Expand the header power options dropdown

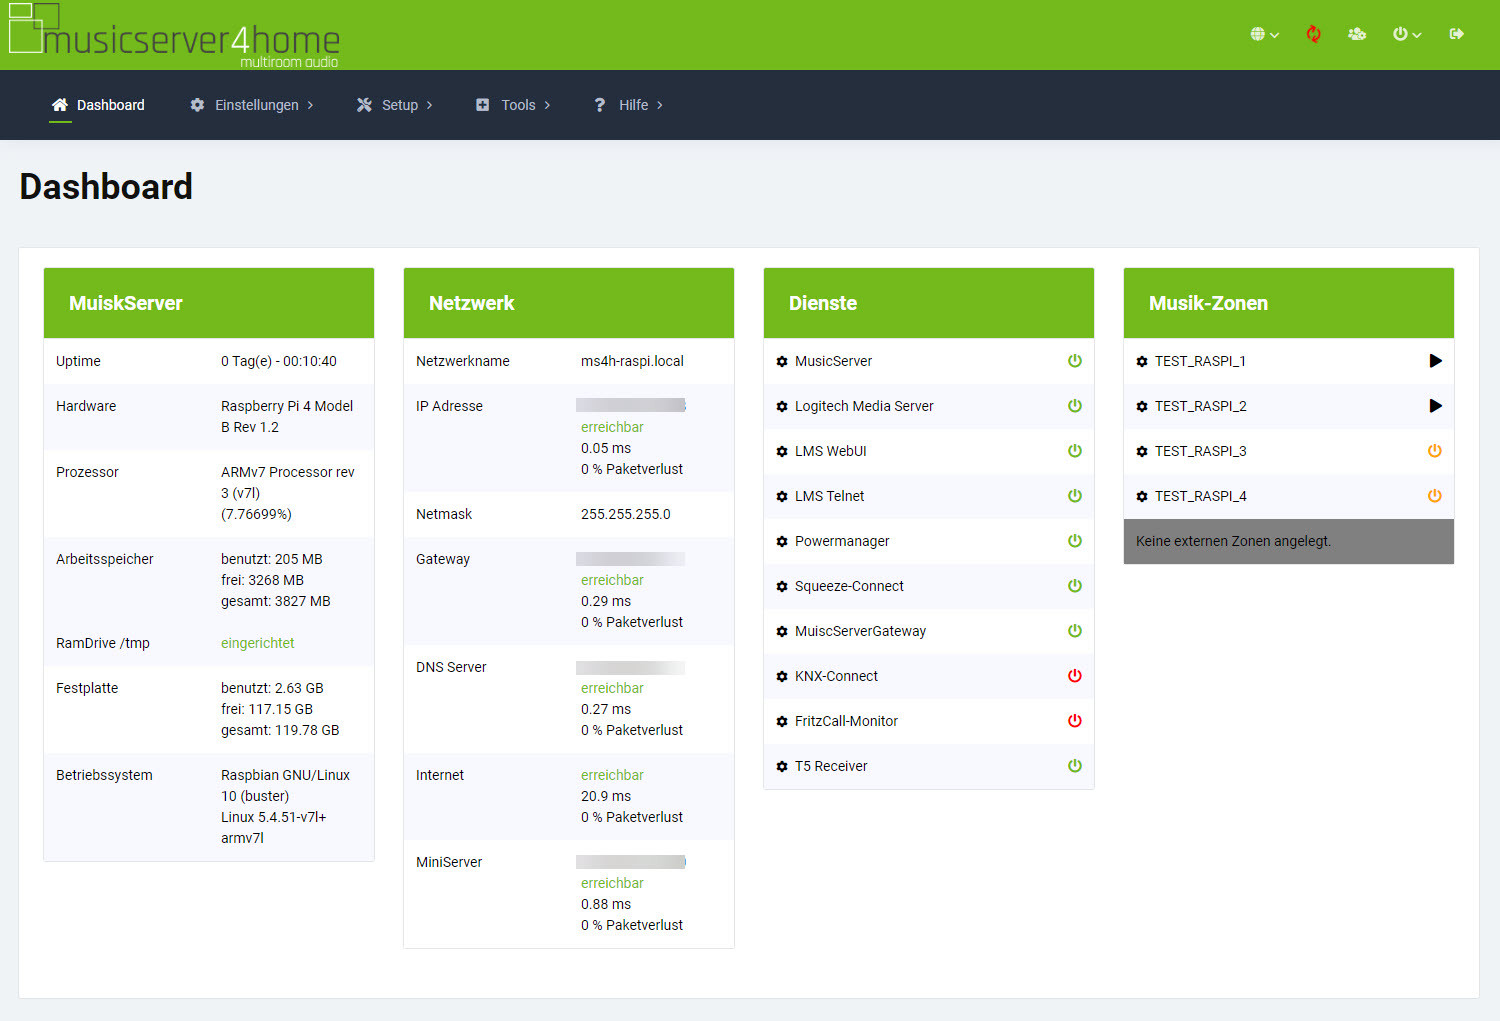click(x=1407, y=34)
